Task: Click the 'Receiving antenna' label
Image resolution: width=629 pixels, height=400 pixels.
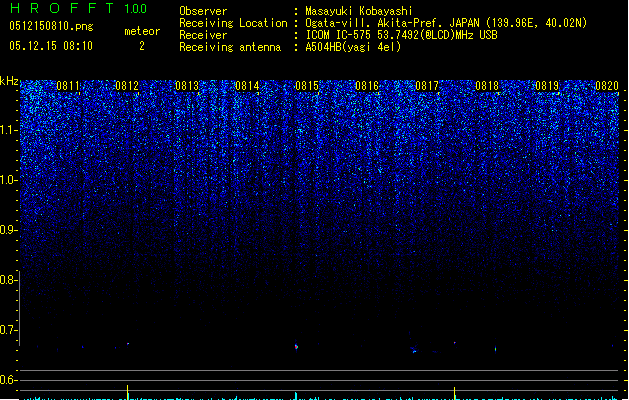Action: (230, 47)
